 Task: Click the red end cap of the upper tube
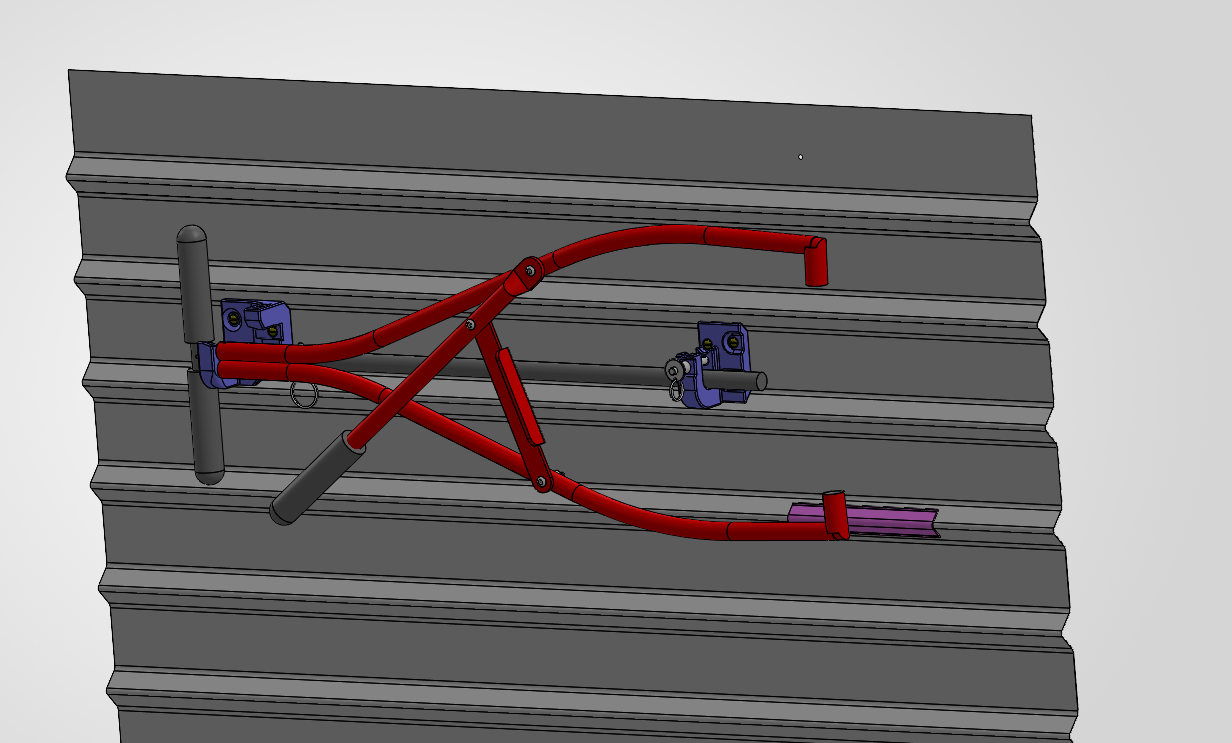817,263
